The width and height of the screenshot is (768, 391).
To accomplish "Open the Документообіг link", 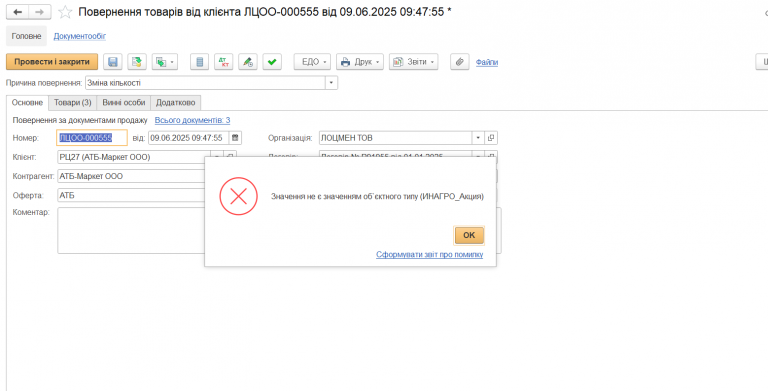I will 80,36.
